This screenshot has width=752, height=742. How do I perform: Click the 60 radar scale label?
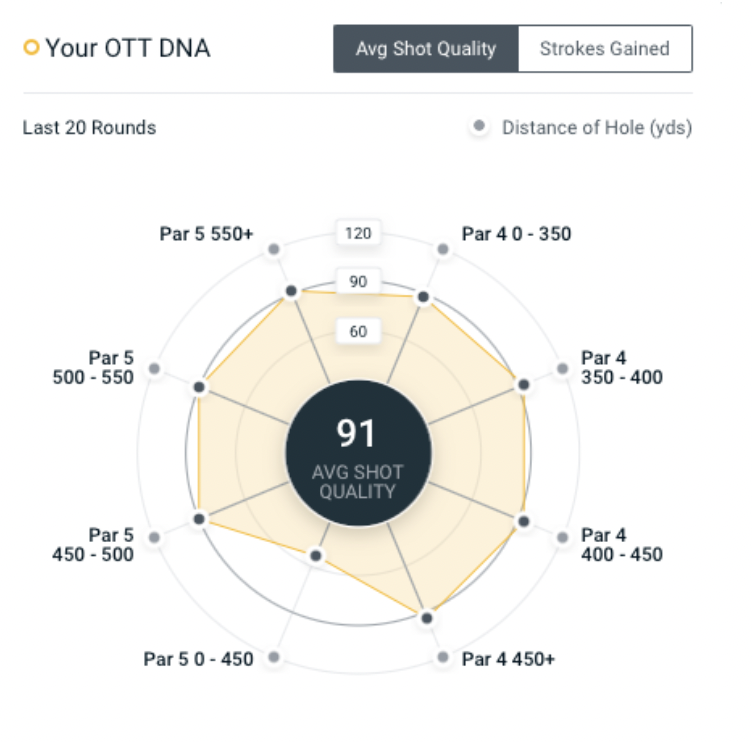(x=358, y=331)
